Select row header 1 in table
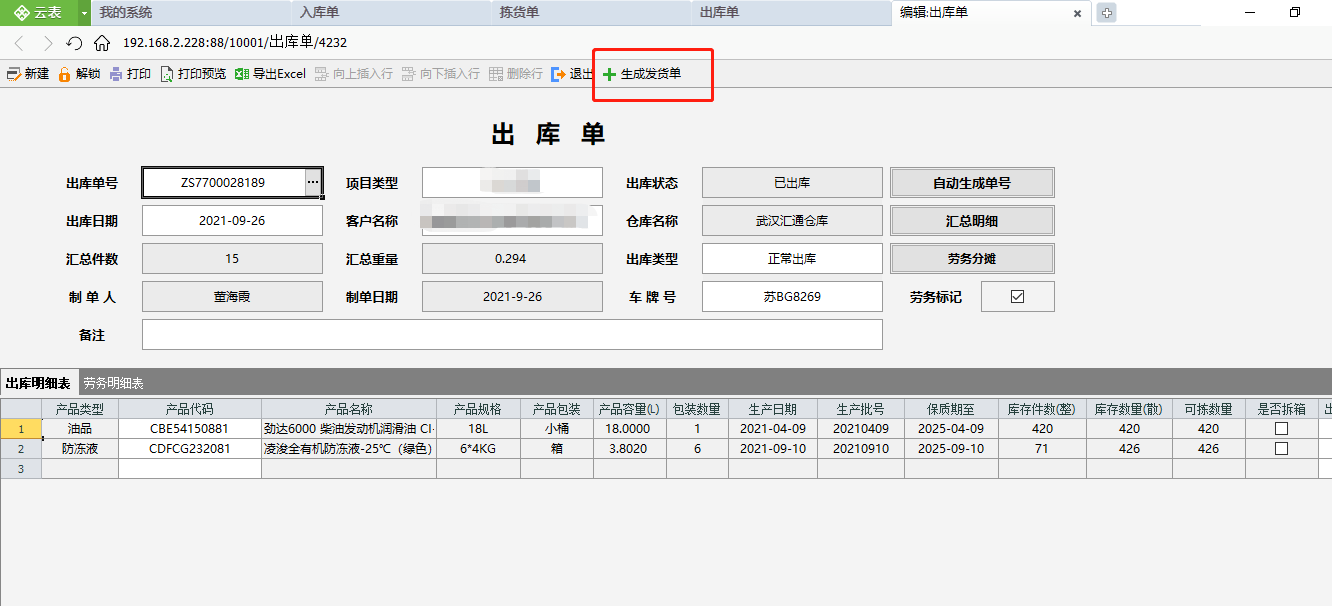The width and height of the screenshot is (1332, 606). 21,429
